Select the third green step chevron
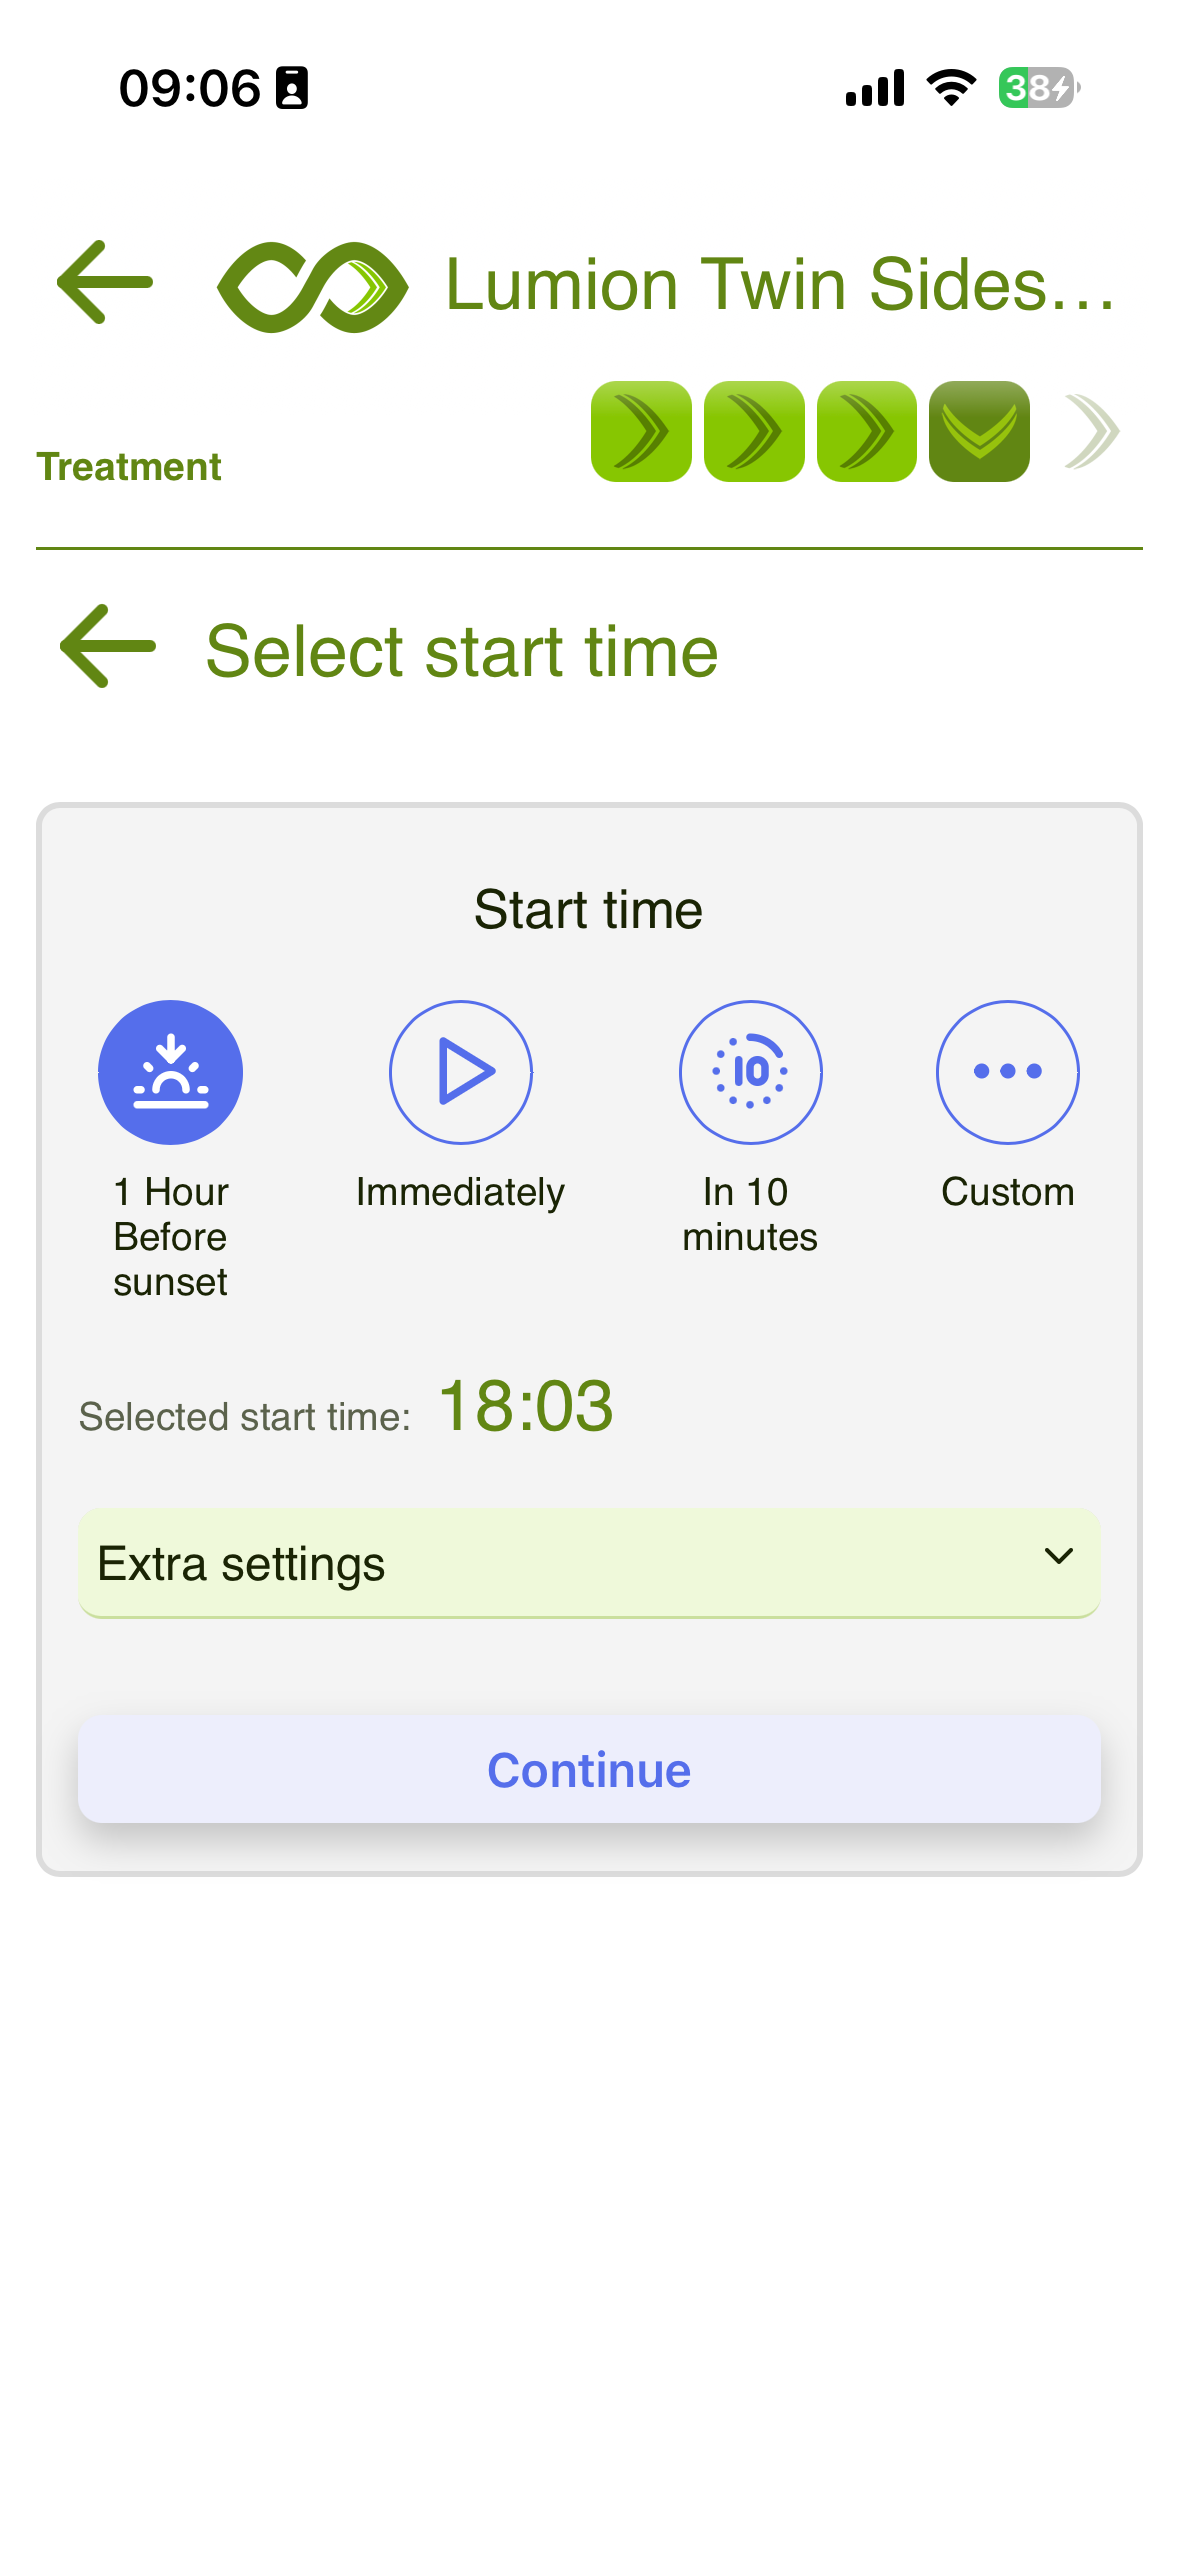Screen dimensions: 1179x2556 point(867,432)
